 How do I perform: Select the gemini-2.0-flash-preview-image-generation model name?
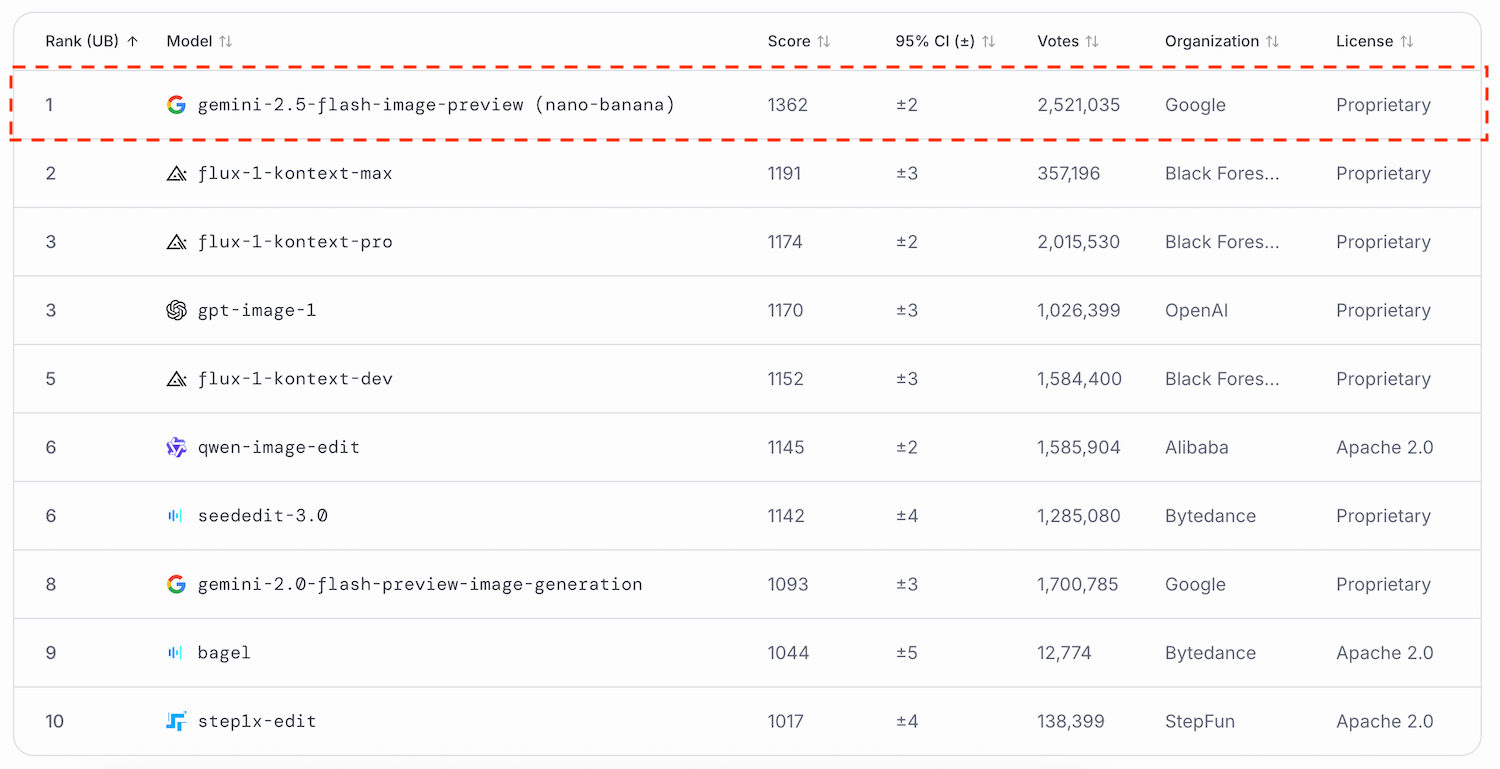pos(420,584)
